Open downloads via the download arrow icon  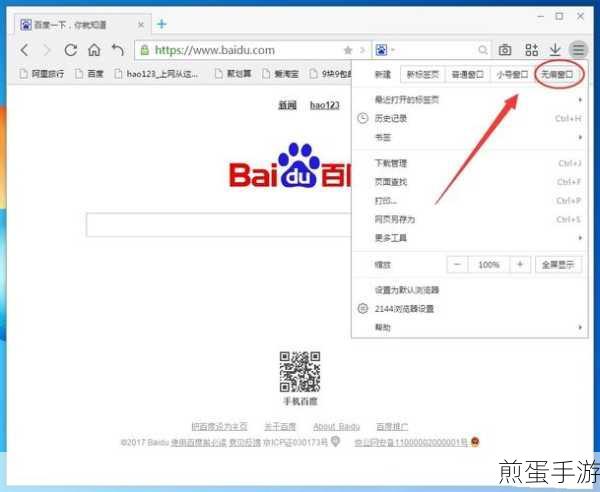[x=555, y=50]
